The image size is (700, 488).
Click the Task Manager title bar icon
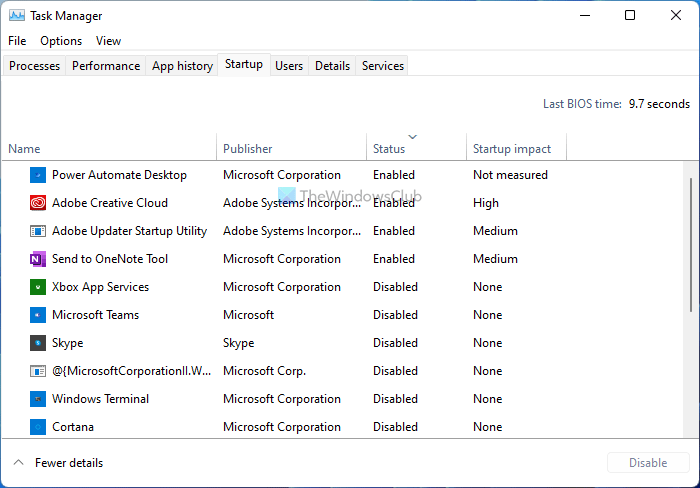tap(17, 16)
